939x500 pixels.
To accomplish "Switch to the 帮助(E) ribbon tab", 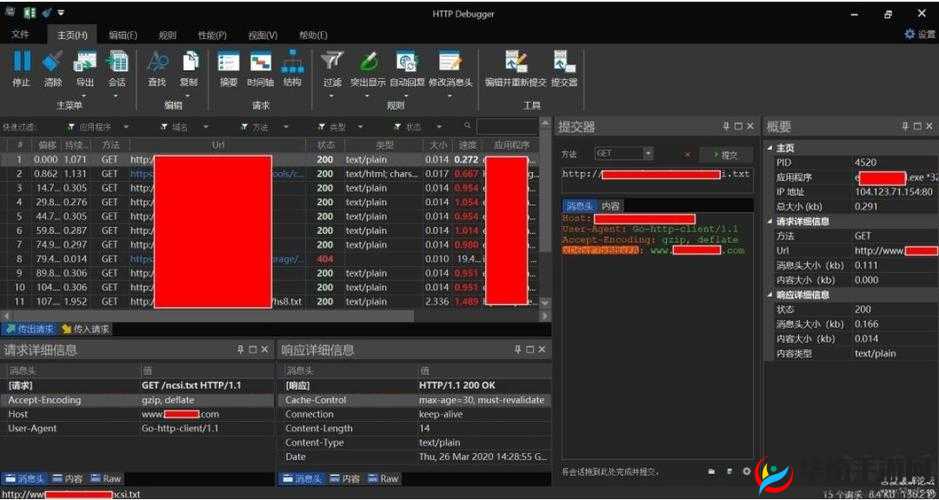I will (313, 35).
